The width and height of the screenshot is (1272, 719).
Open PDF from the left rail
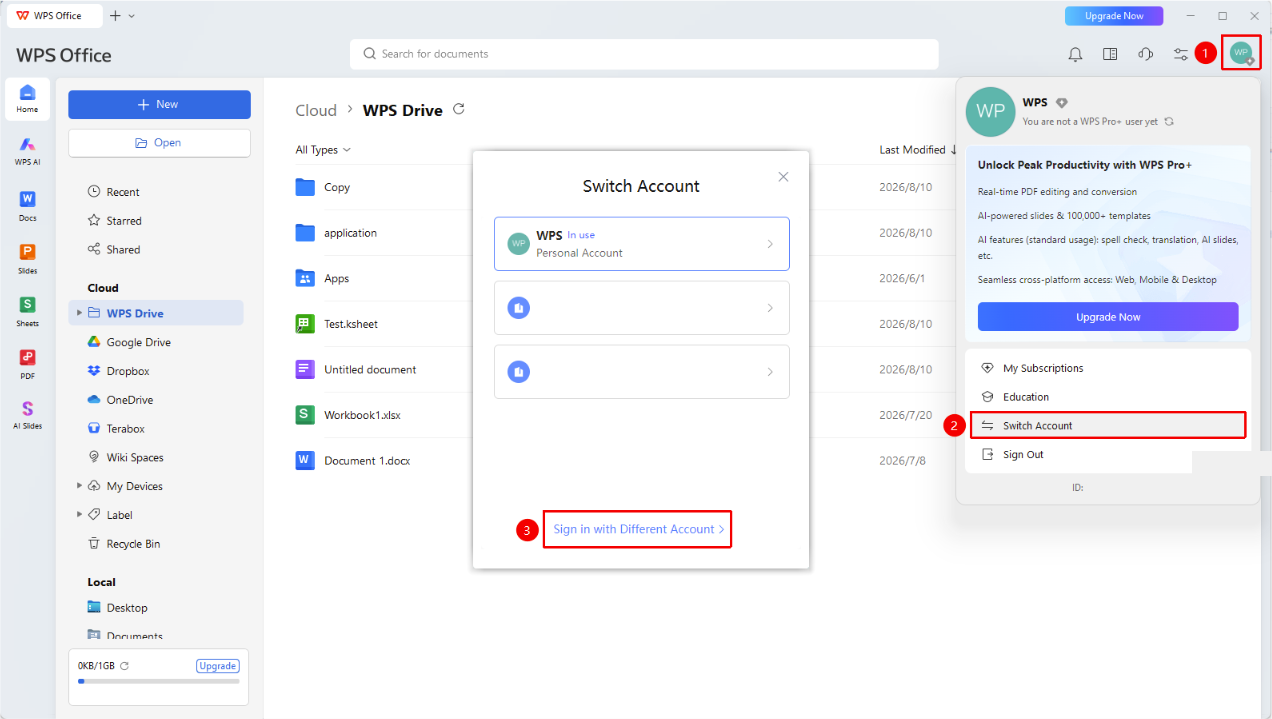point(27,364)
